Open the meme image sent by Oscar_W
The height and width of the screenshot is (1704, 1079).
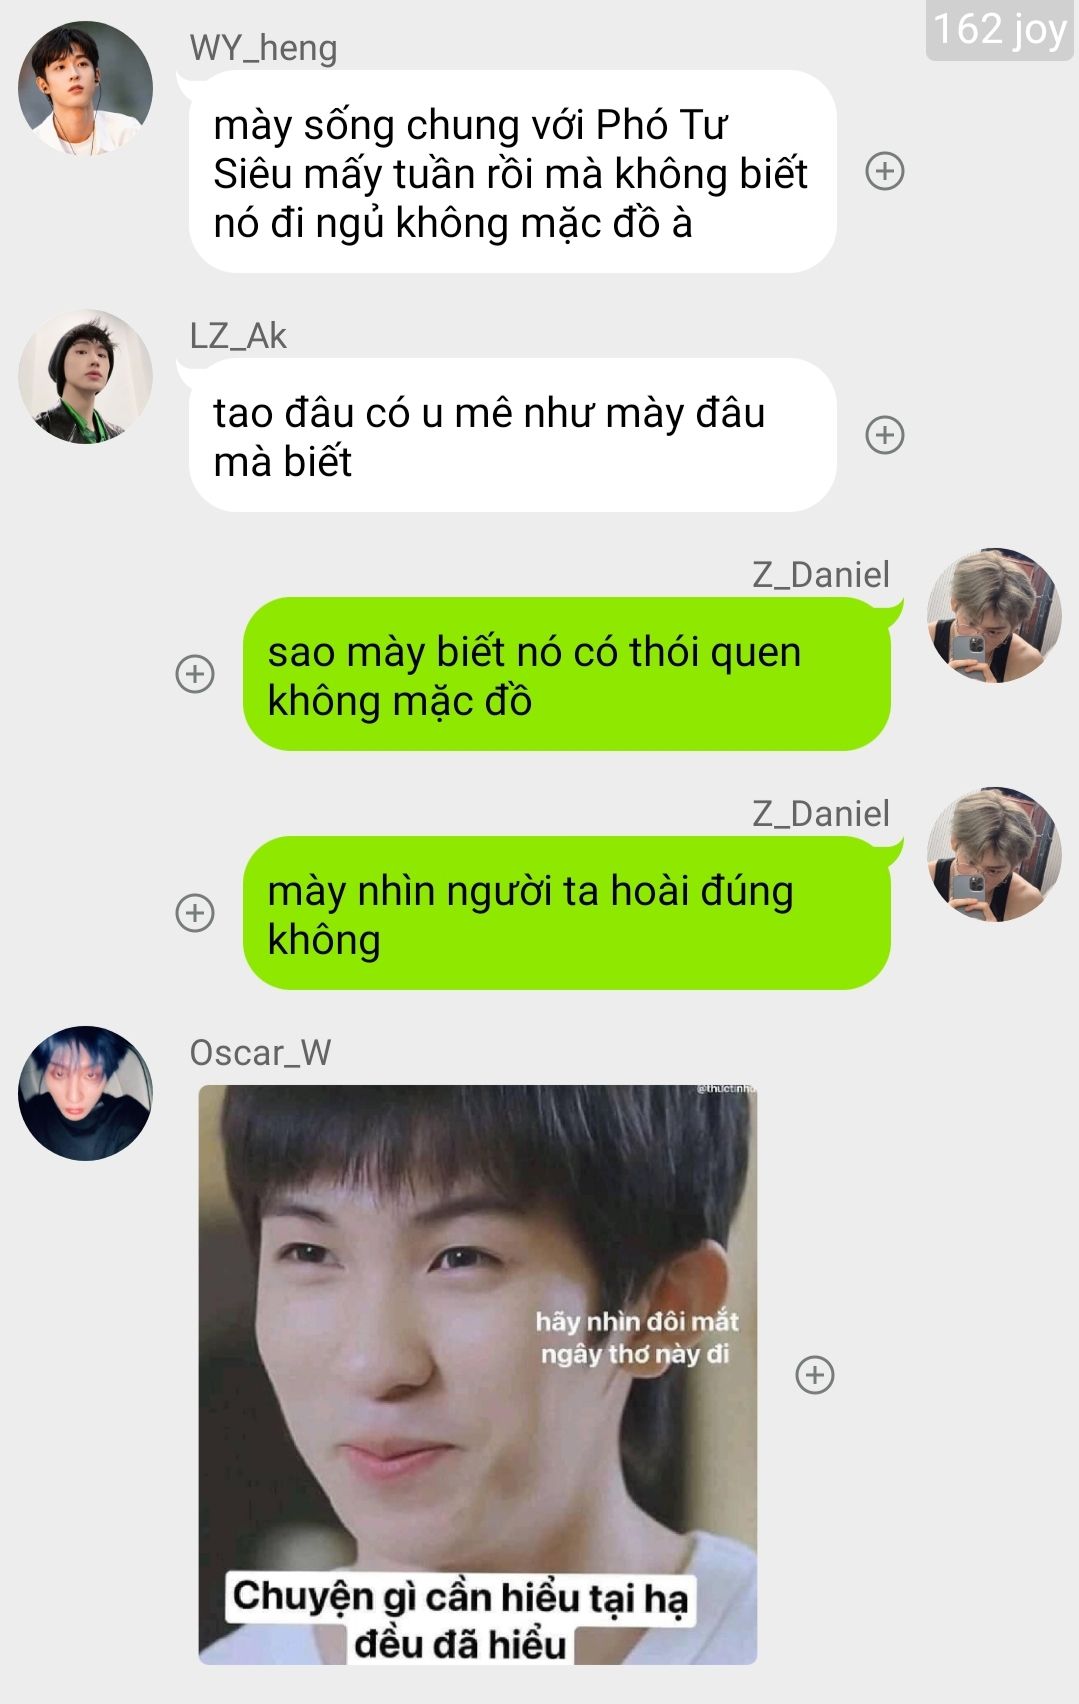(x=478, y=1375)
